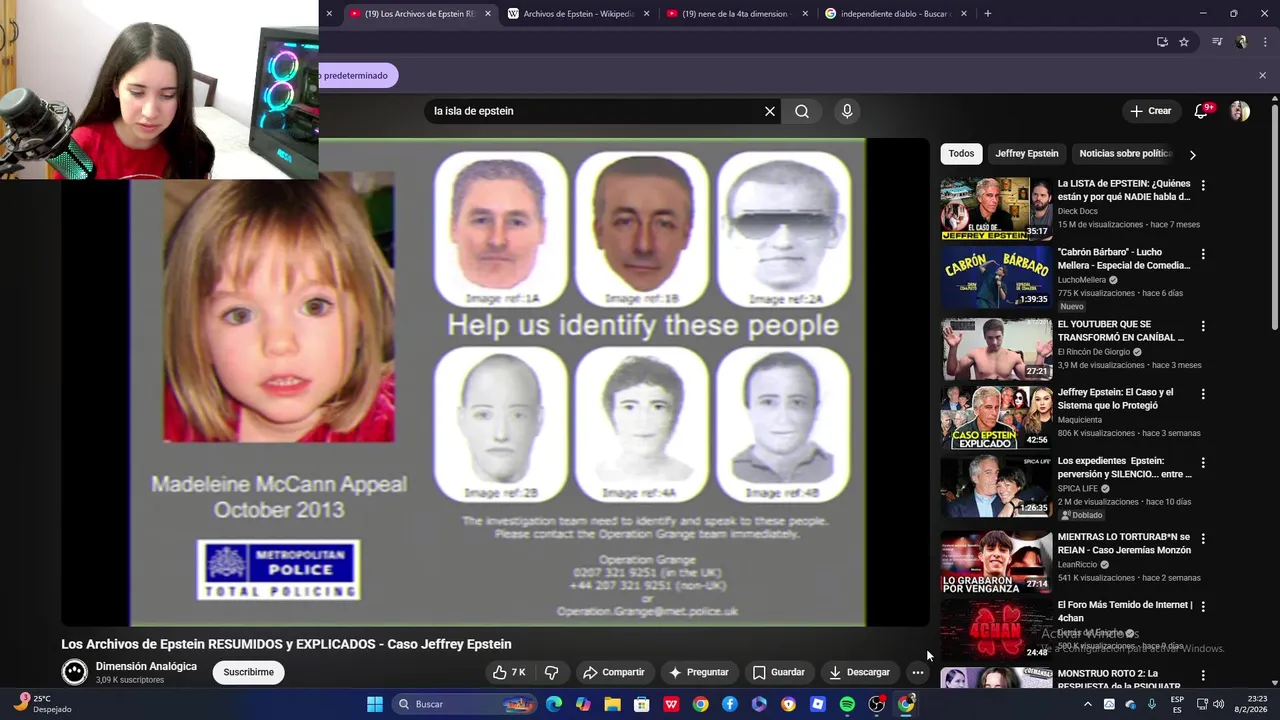The height and width of the screenshot is (720, 1280).
Task: Open EL YOUTUBER QUE SE TRANSFORMÓ thumbnail
Action: click(x=996, y=348)
